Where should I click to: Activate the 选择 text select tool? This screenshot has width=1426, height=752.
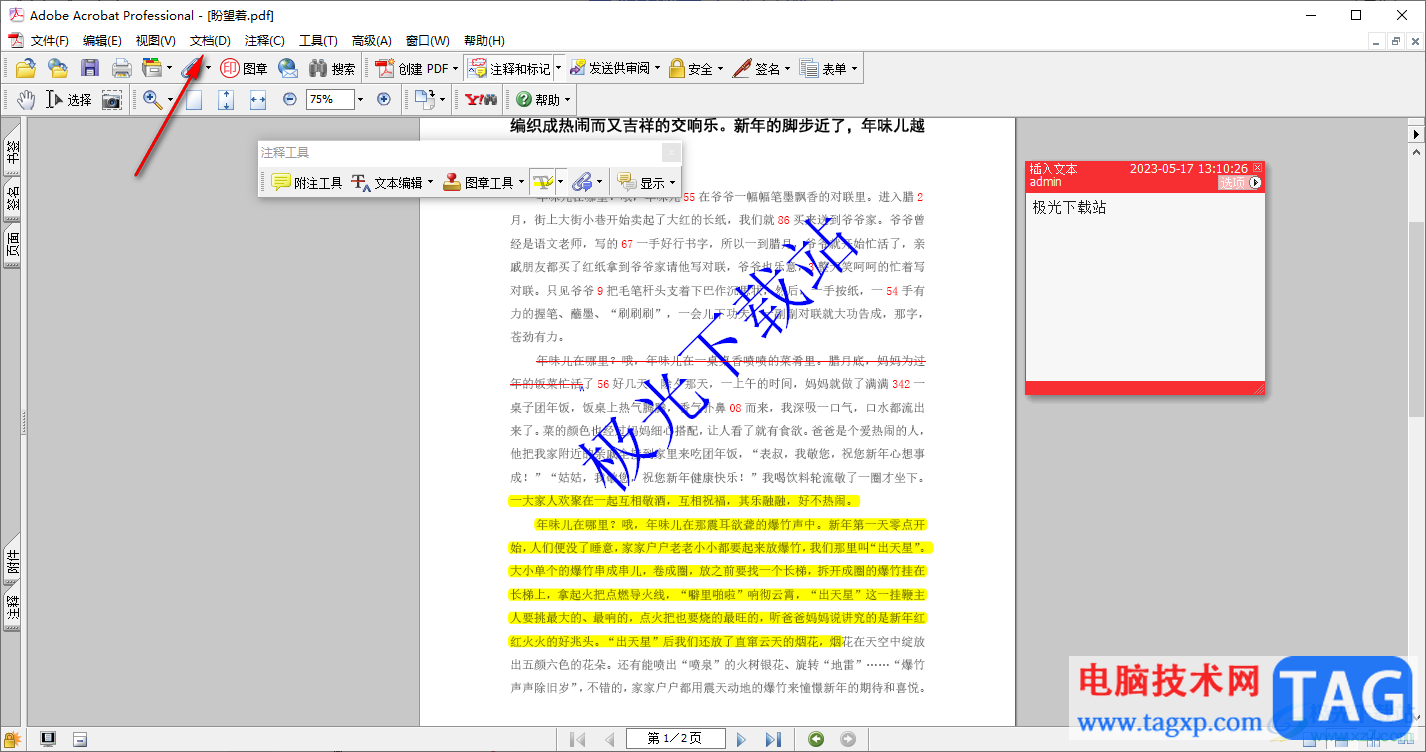(69, 100)
